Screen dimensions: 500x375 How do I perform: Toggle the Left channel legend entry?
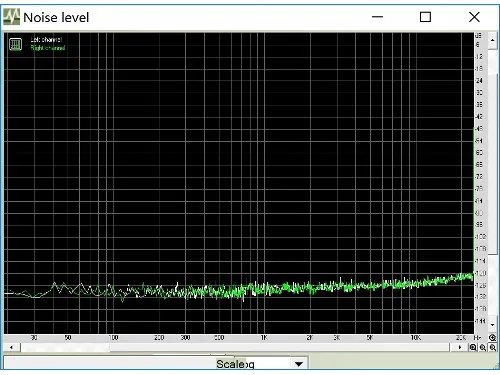tap(46, 39)
